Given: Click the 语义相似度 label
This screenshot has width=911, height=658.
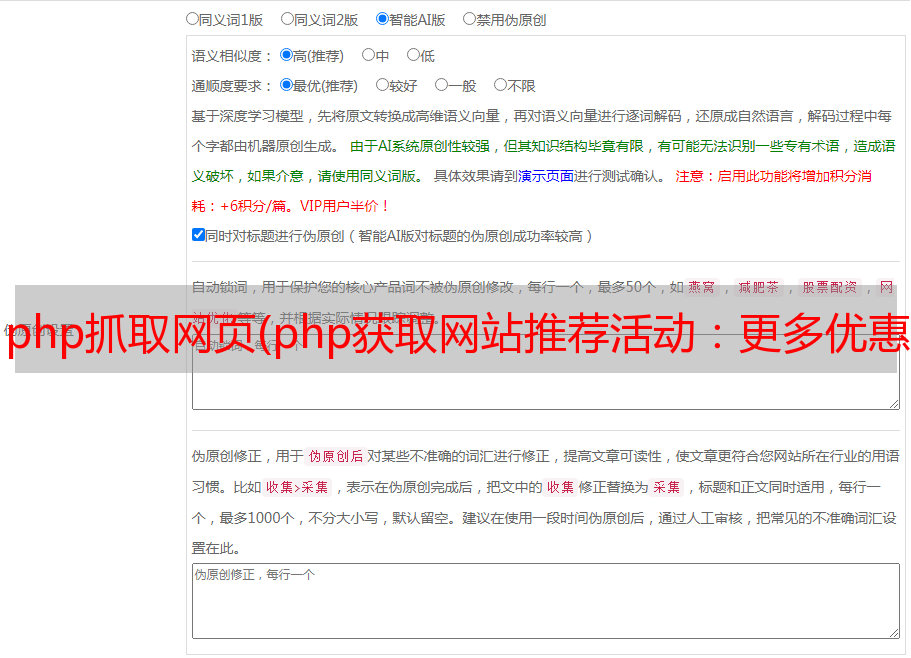Looking at the screenshot, I should click(232, 56).
